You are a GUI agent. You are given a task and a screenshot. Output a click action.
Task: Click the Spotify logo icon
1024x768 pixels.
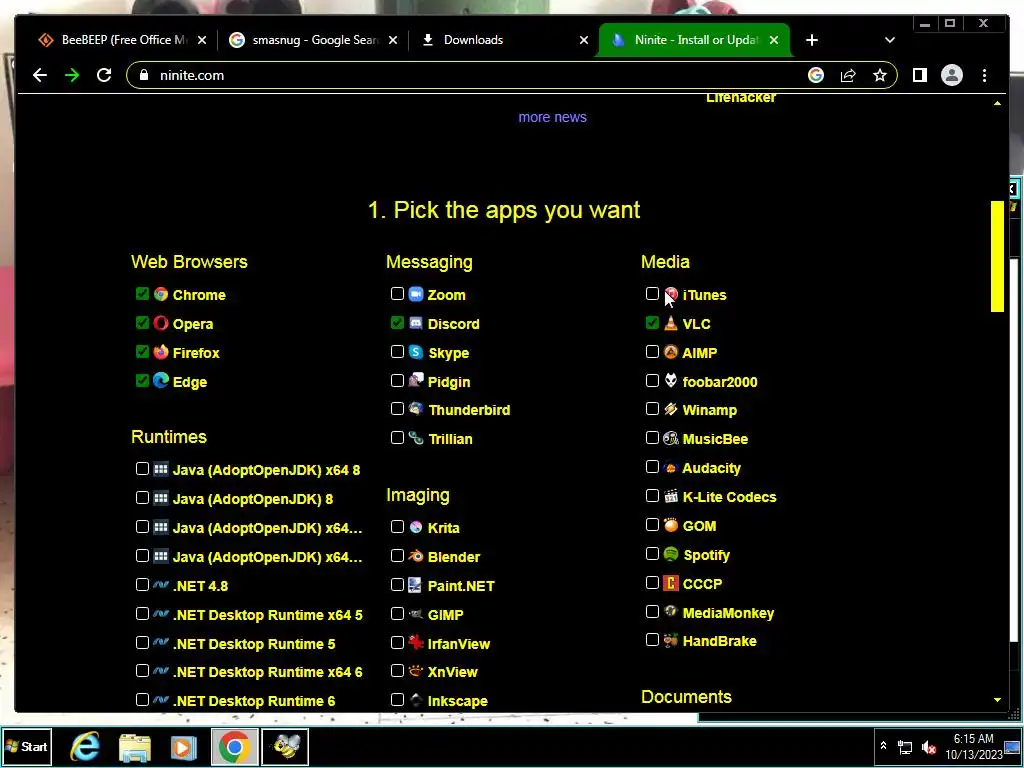pos(671,554)
